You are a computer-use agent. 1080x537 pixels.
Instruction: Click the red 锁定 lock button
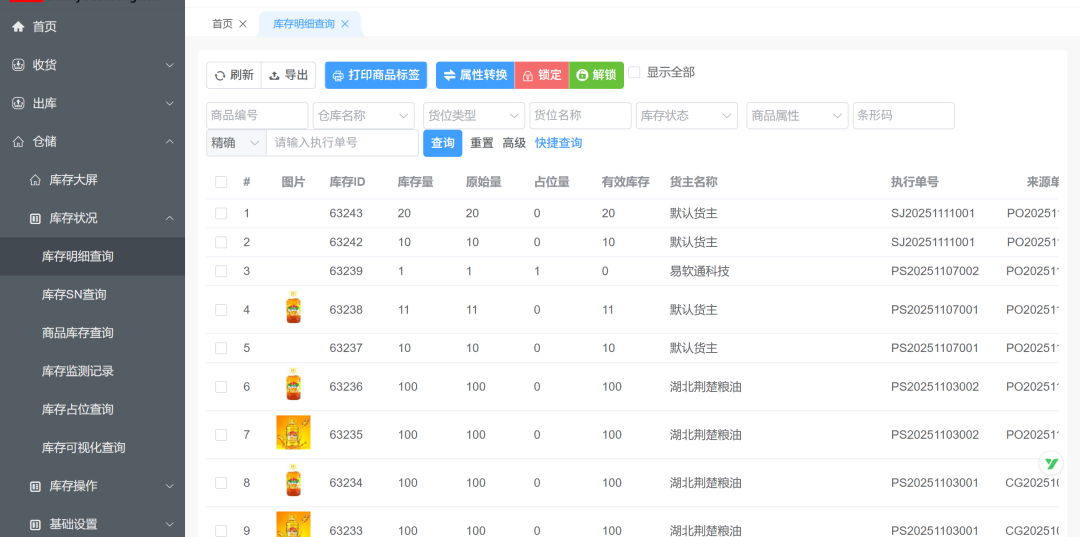tap(542, 75)
